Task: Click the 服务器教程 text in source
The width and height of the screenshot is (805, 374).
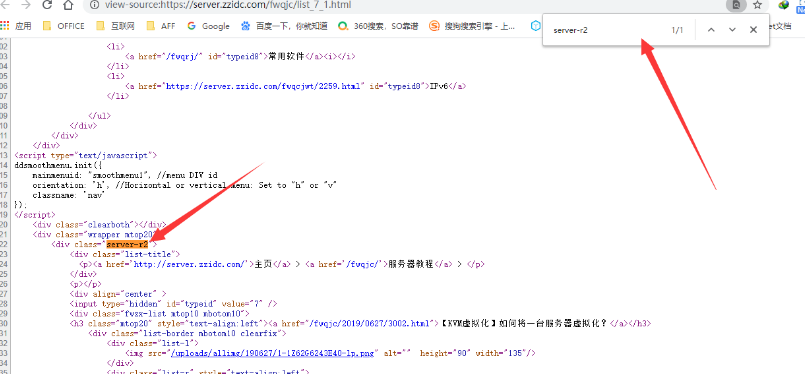Action: (411, 264)
